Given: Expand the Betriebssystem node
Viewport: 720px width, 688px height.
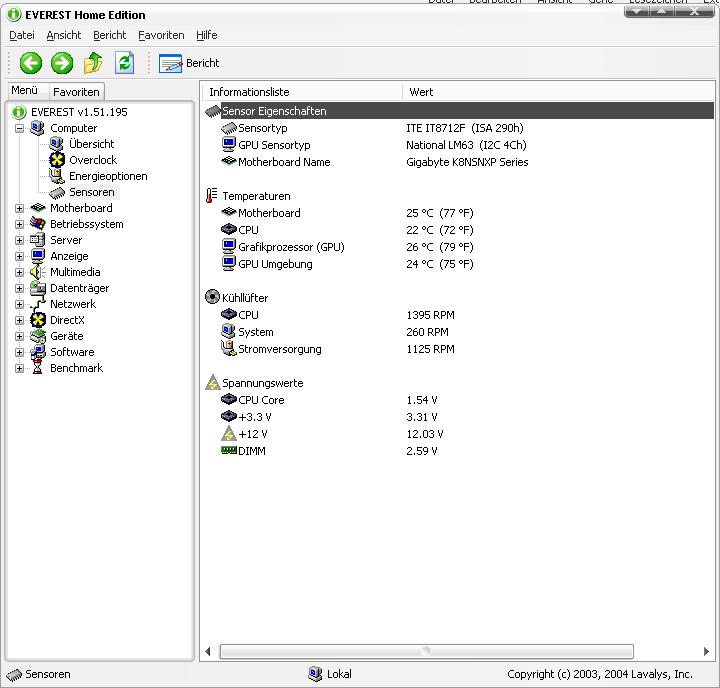Looking at the screenshot, I should pos(19,224).
